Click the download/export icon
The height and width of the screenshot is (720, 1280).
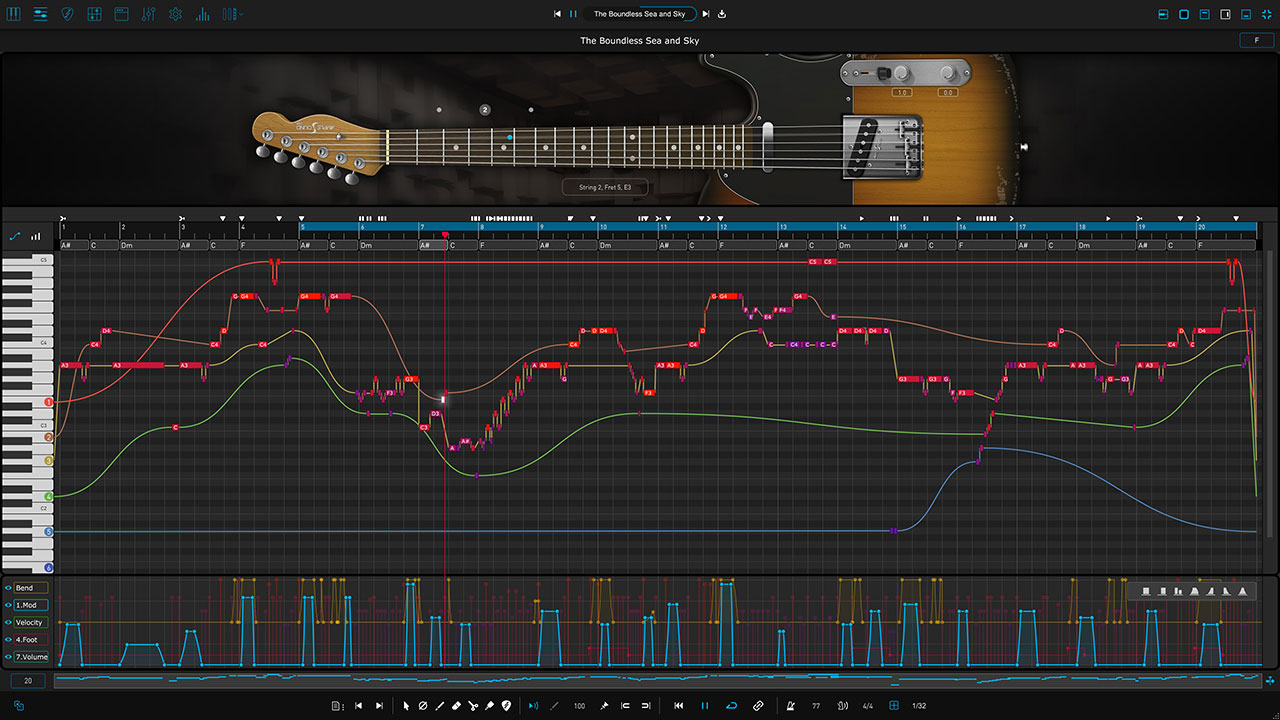[x=722, y=14]
